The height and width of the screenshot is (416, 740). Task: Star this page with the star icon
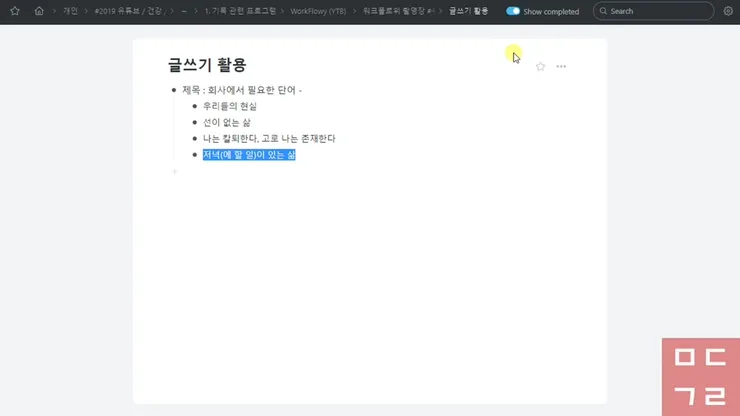point(540,67)
